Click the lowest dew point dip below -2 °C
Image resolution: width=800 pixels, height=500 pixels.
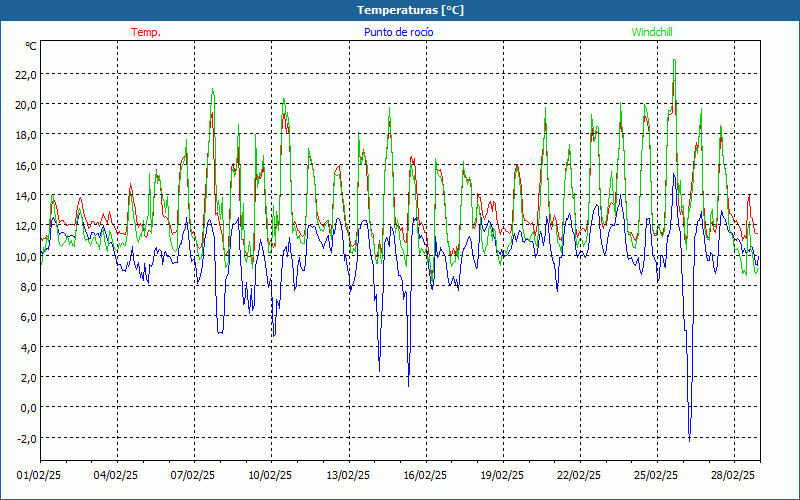(x=689, y=440)
